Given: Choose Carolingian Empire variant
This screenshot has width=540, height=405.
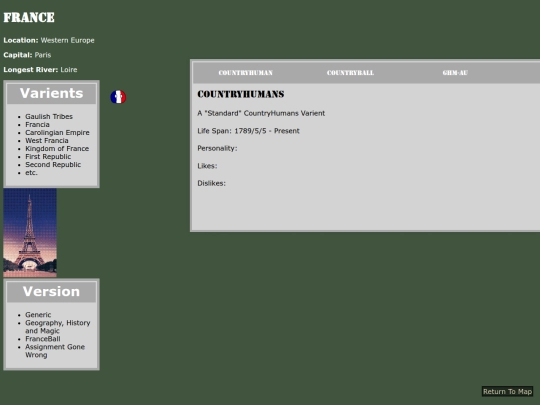Looking at the screenshot, I should (x=57, y=133).
